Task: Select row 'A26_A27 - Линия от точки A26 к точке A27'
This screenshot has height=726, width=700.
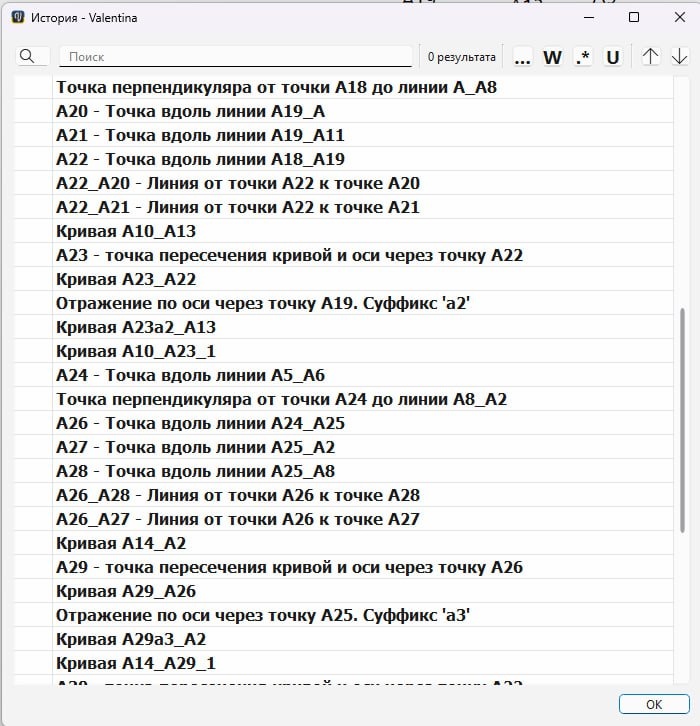Action: (344, 519)
